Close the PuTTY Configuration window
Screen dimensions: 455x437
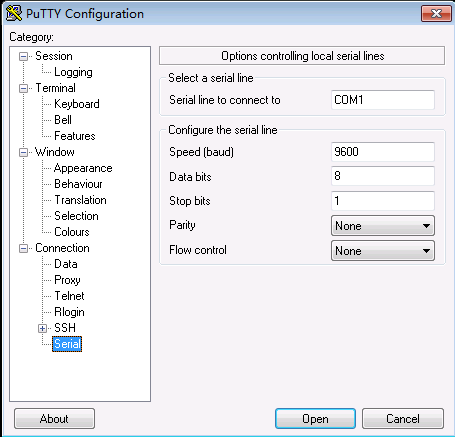[x=436, y=14]
